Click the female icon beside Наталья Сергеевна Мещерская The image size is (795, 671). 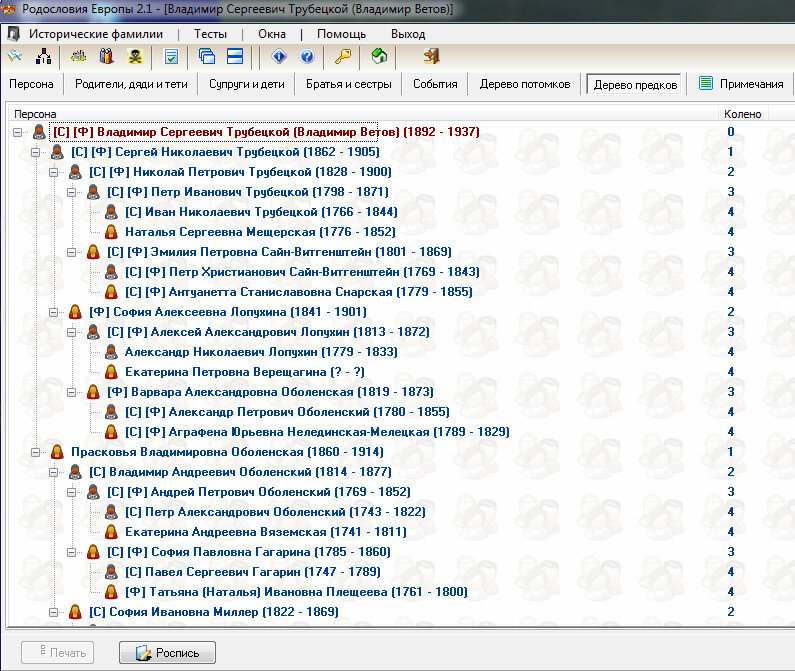coord(111,232)
